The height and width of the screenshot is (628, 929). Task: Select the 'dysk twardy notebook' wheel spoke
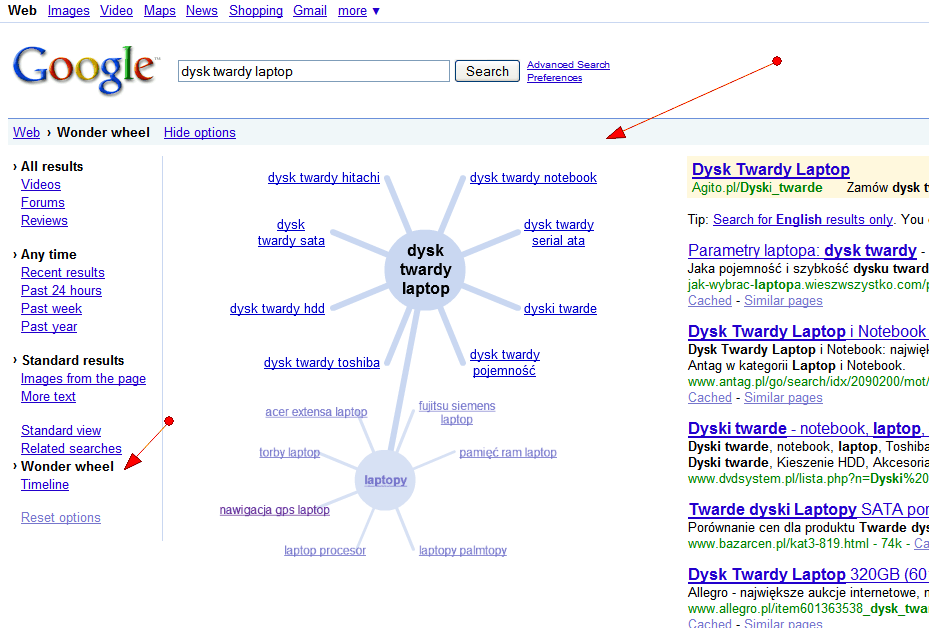533,177
